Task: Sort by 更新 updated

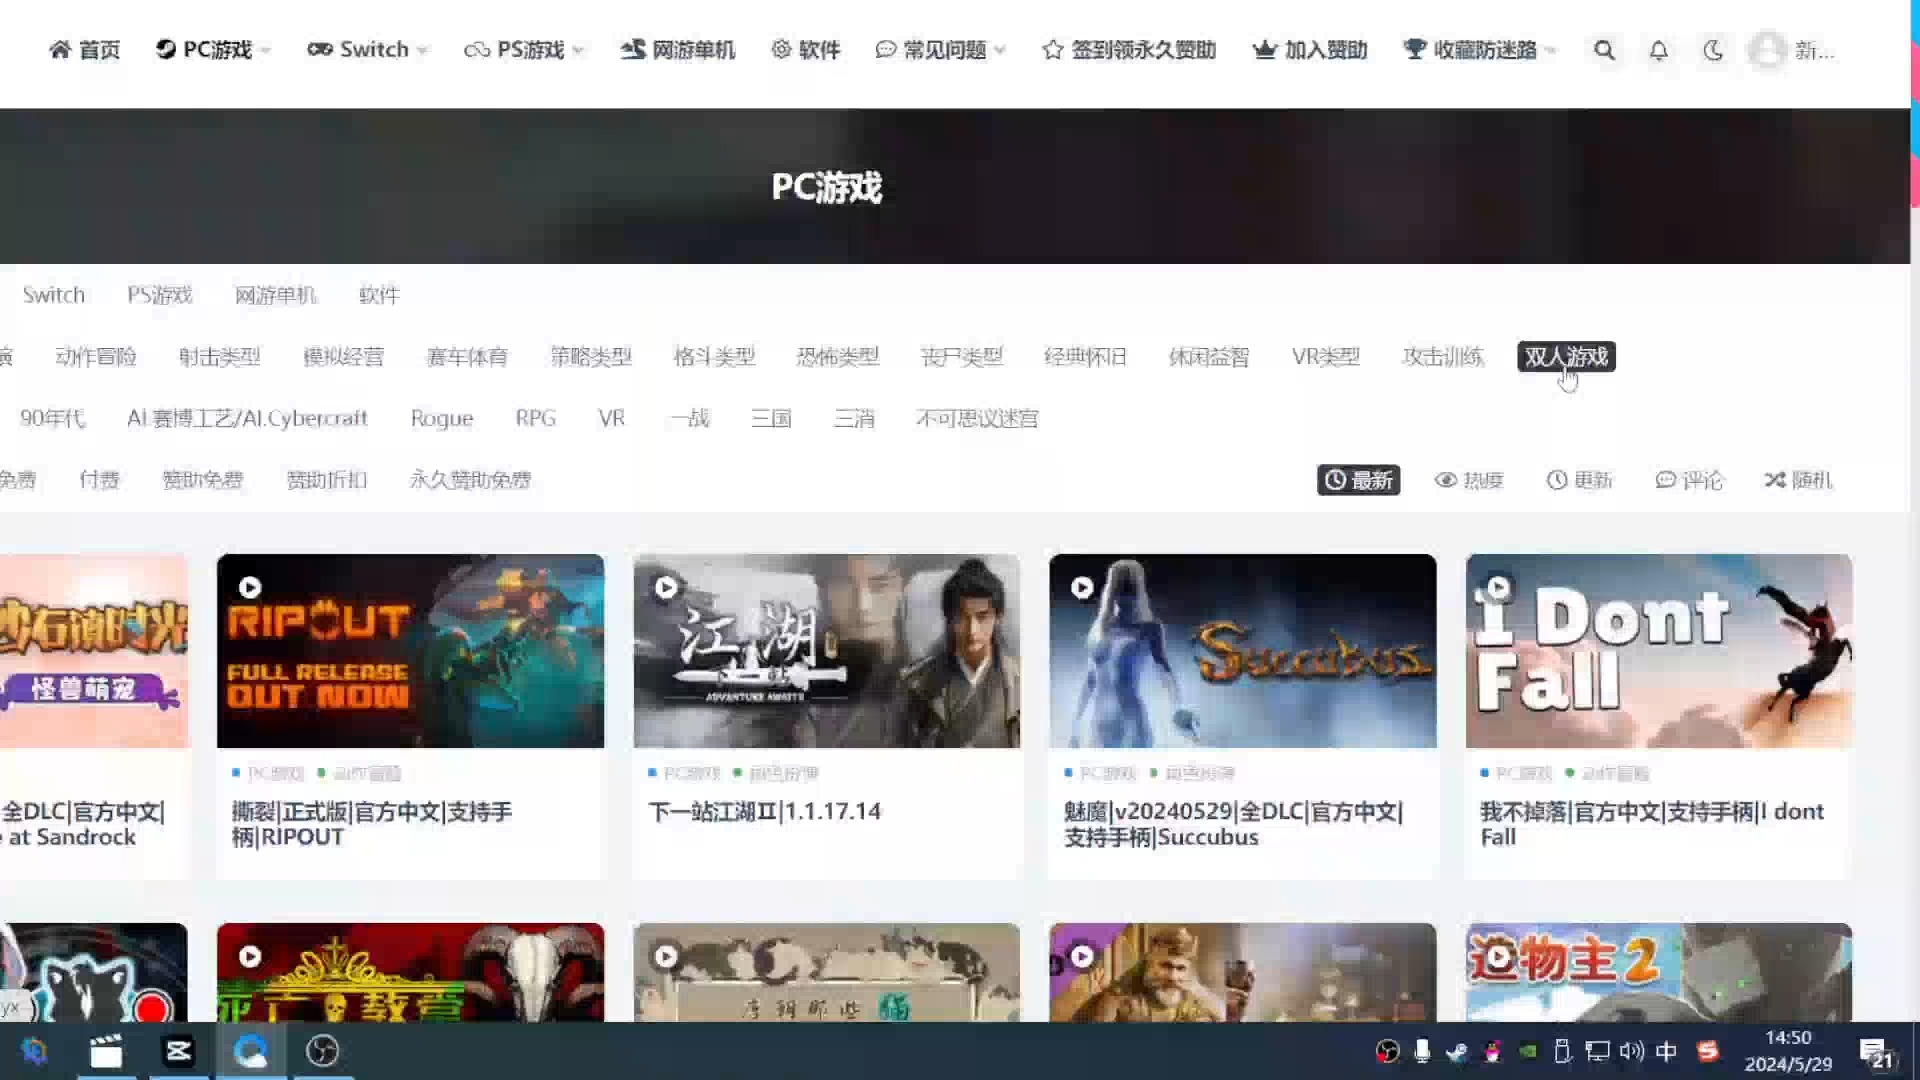Action: click(1579, 480)
